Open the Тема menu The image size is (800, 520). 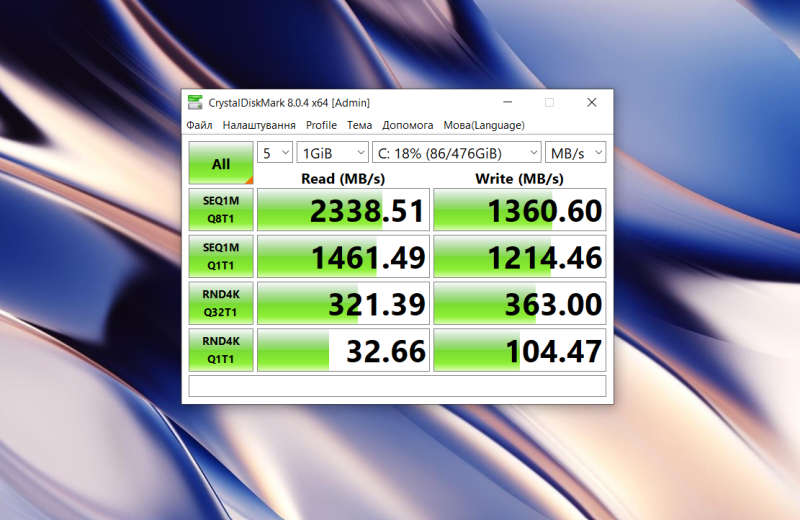360,125
